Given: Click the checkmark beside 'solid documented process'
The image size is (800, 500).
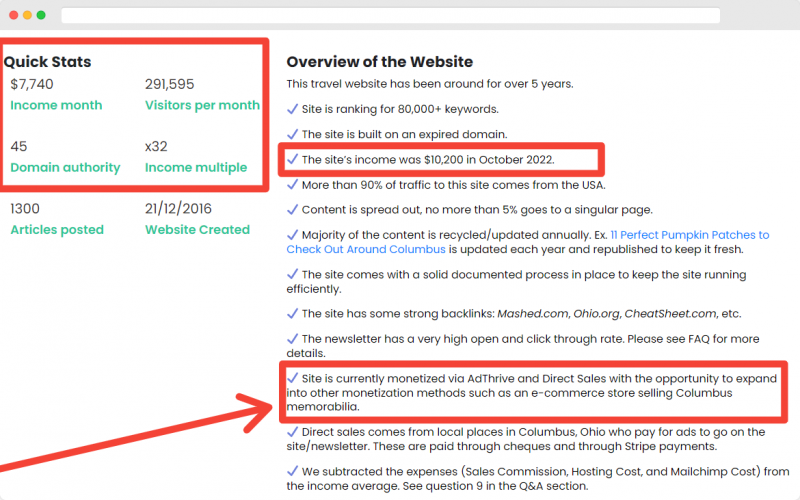Looking at the screenshot, I should 292,274.
